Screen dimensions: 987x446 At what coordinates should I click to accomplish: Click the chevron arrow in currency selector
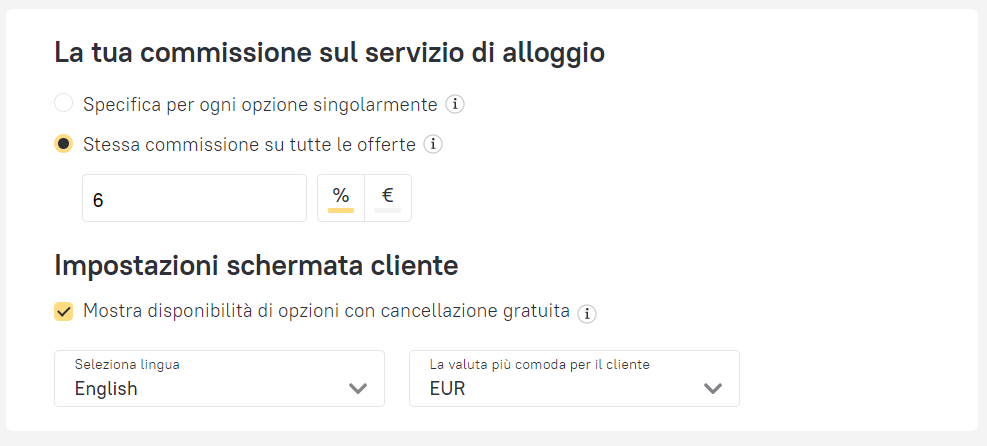click(713, 389)
